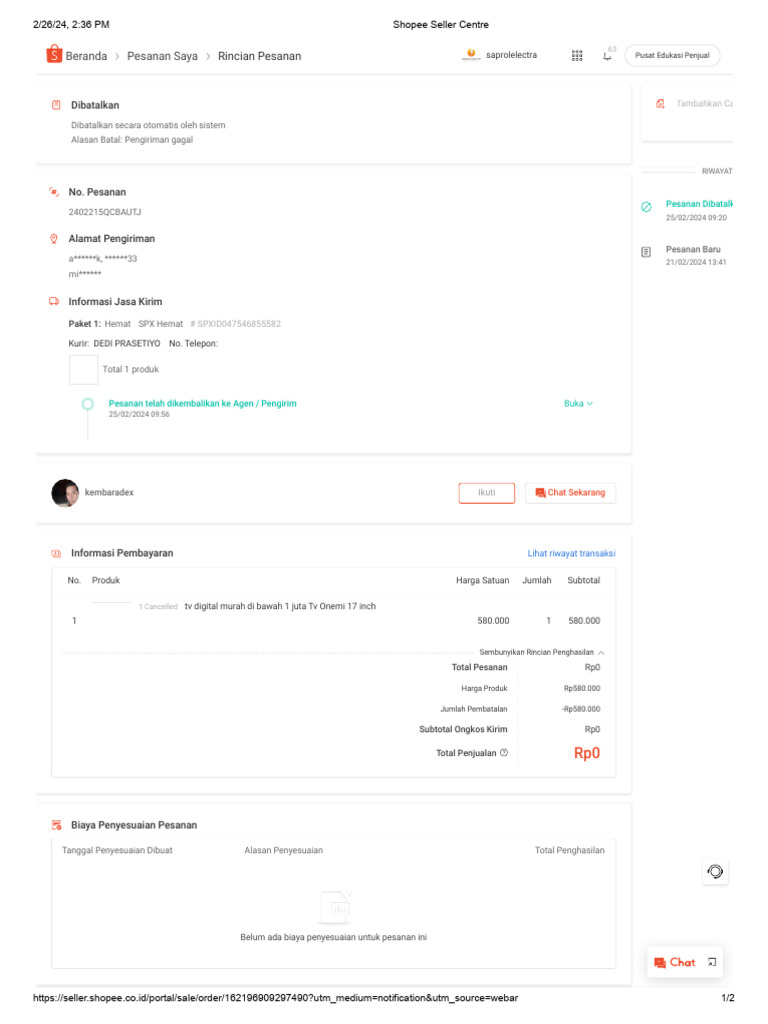Expand the Chat window icon
The width and height of the screenshot is (768, 1024).
click(x=711, y=962)
